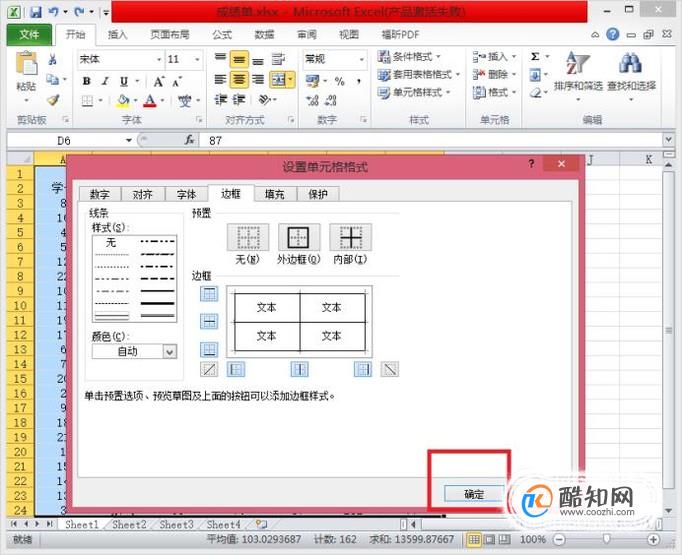
Task: Align text left in ribbon
Action: pyautogui.click(x=221, y=79)
